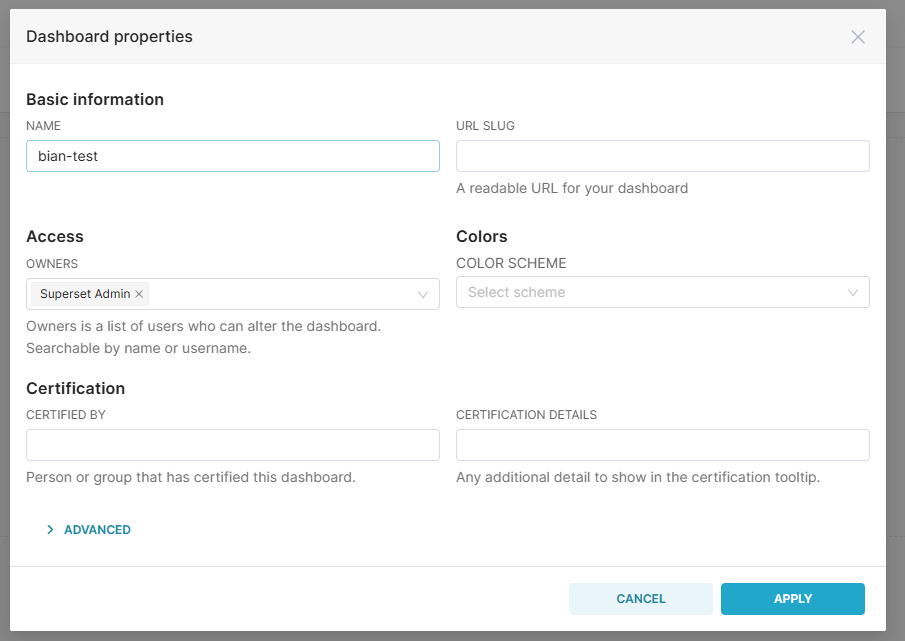Click the Cancel button
The image size is (905, 641).
point(641,599)
